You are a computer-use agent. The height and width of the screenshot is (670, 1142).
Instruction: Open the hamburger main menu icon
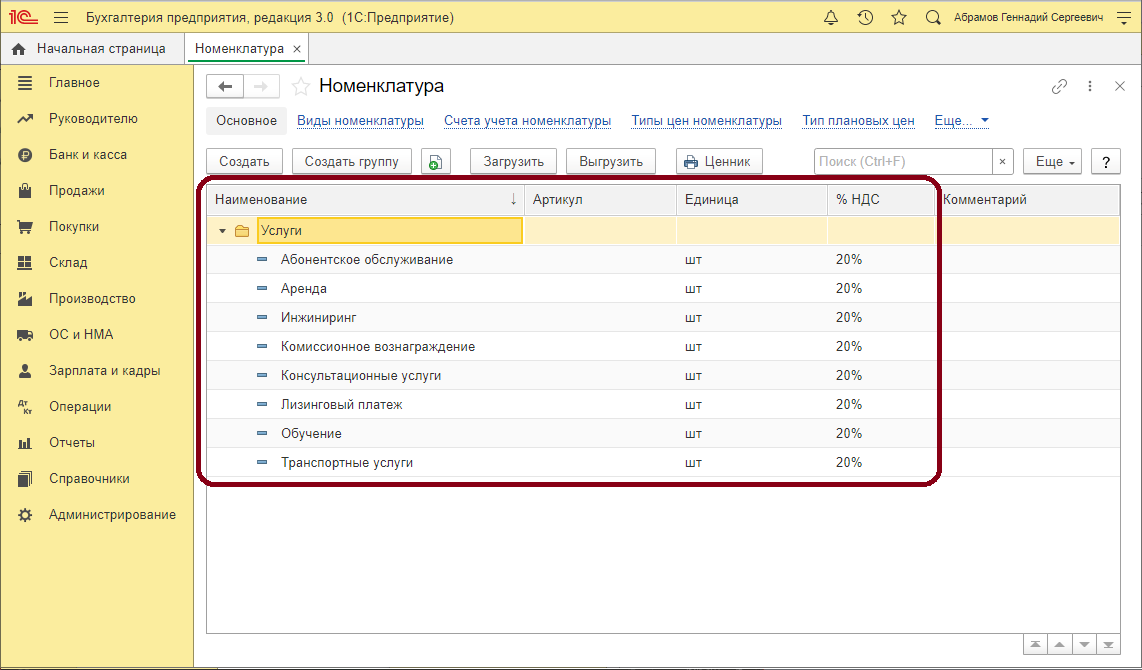click(x=61, y=18)
